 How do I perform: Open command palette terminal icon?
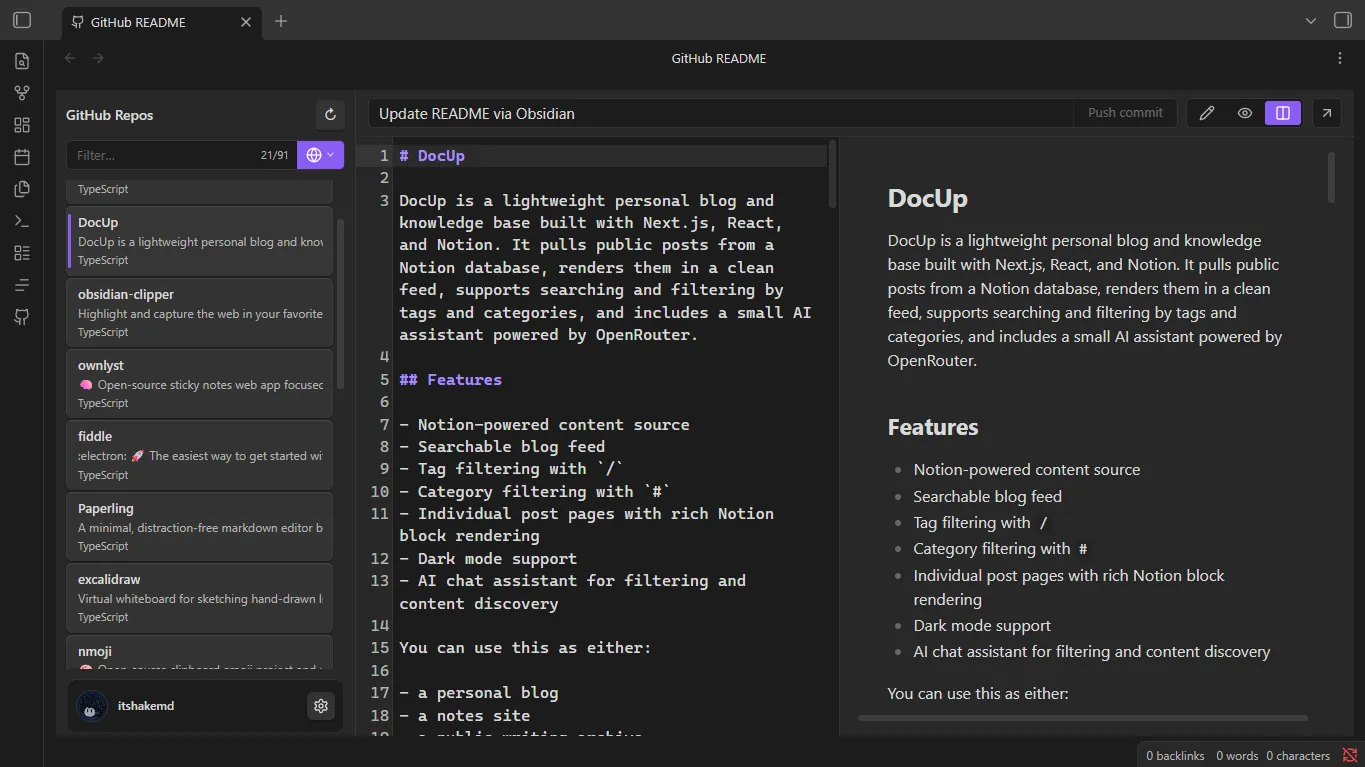pyautogui.click(x=22, y=221)
